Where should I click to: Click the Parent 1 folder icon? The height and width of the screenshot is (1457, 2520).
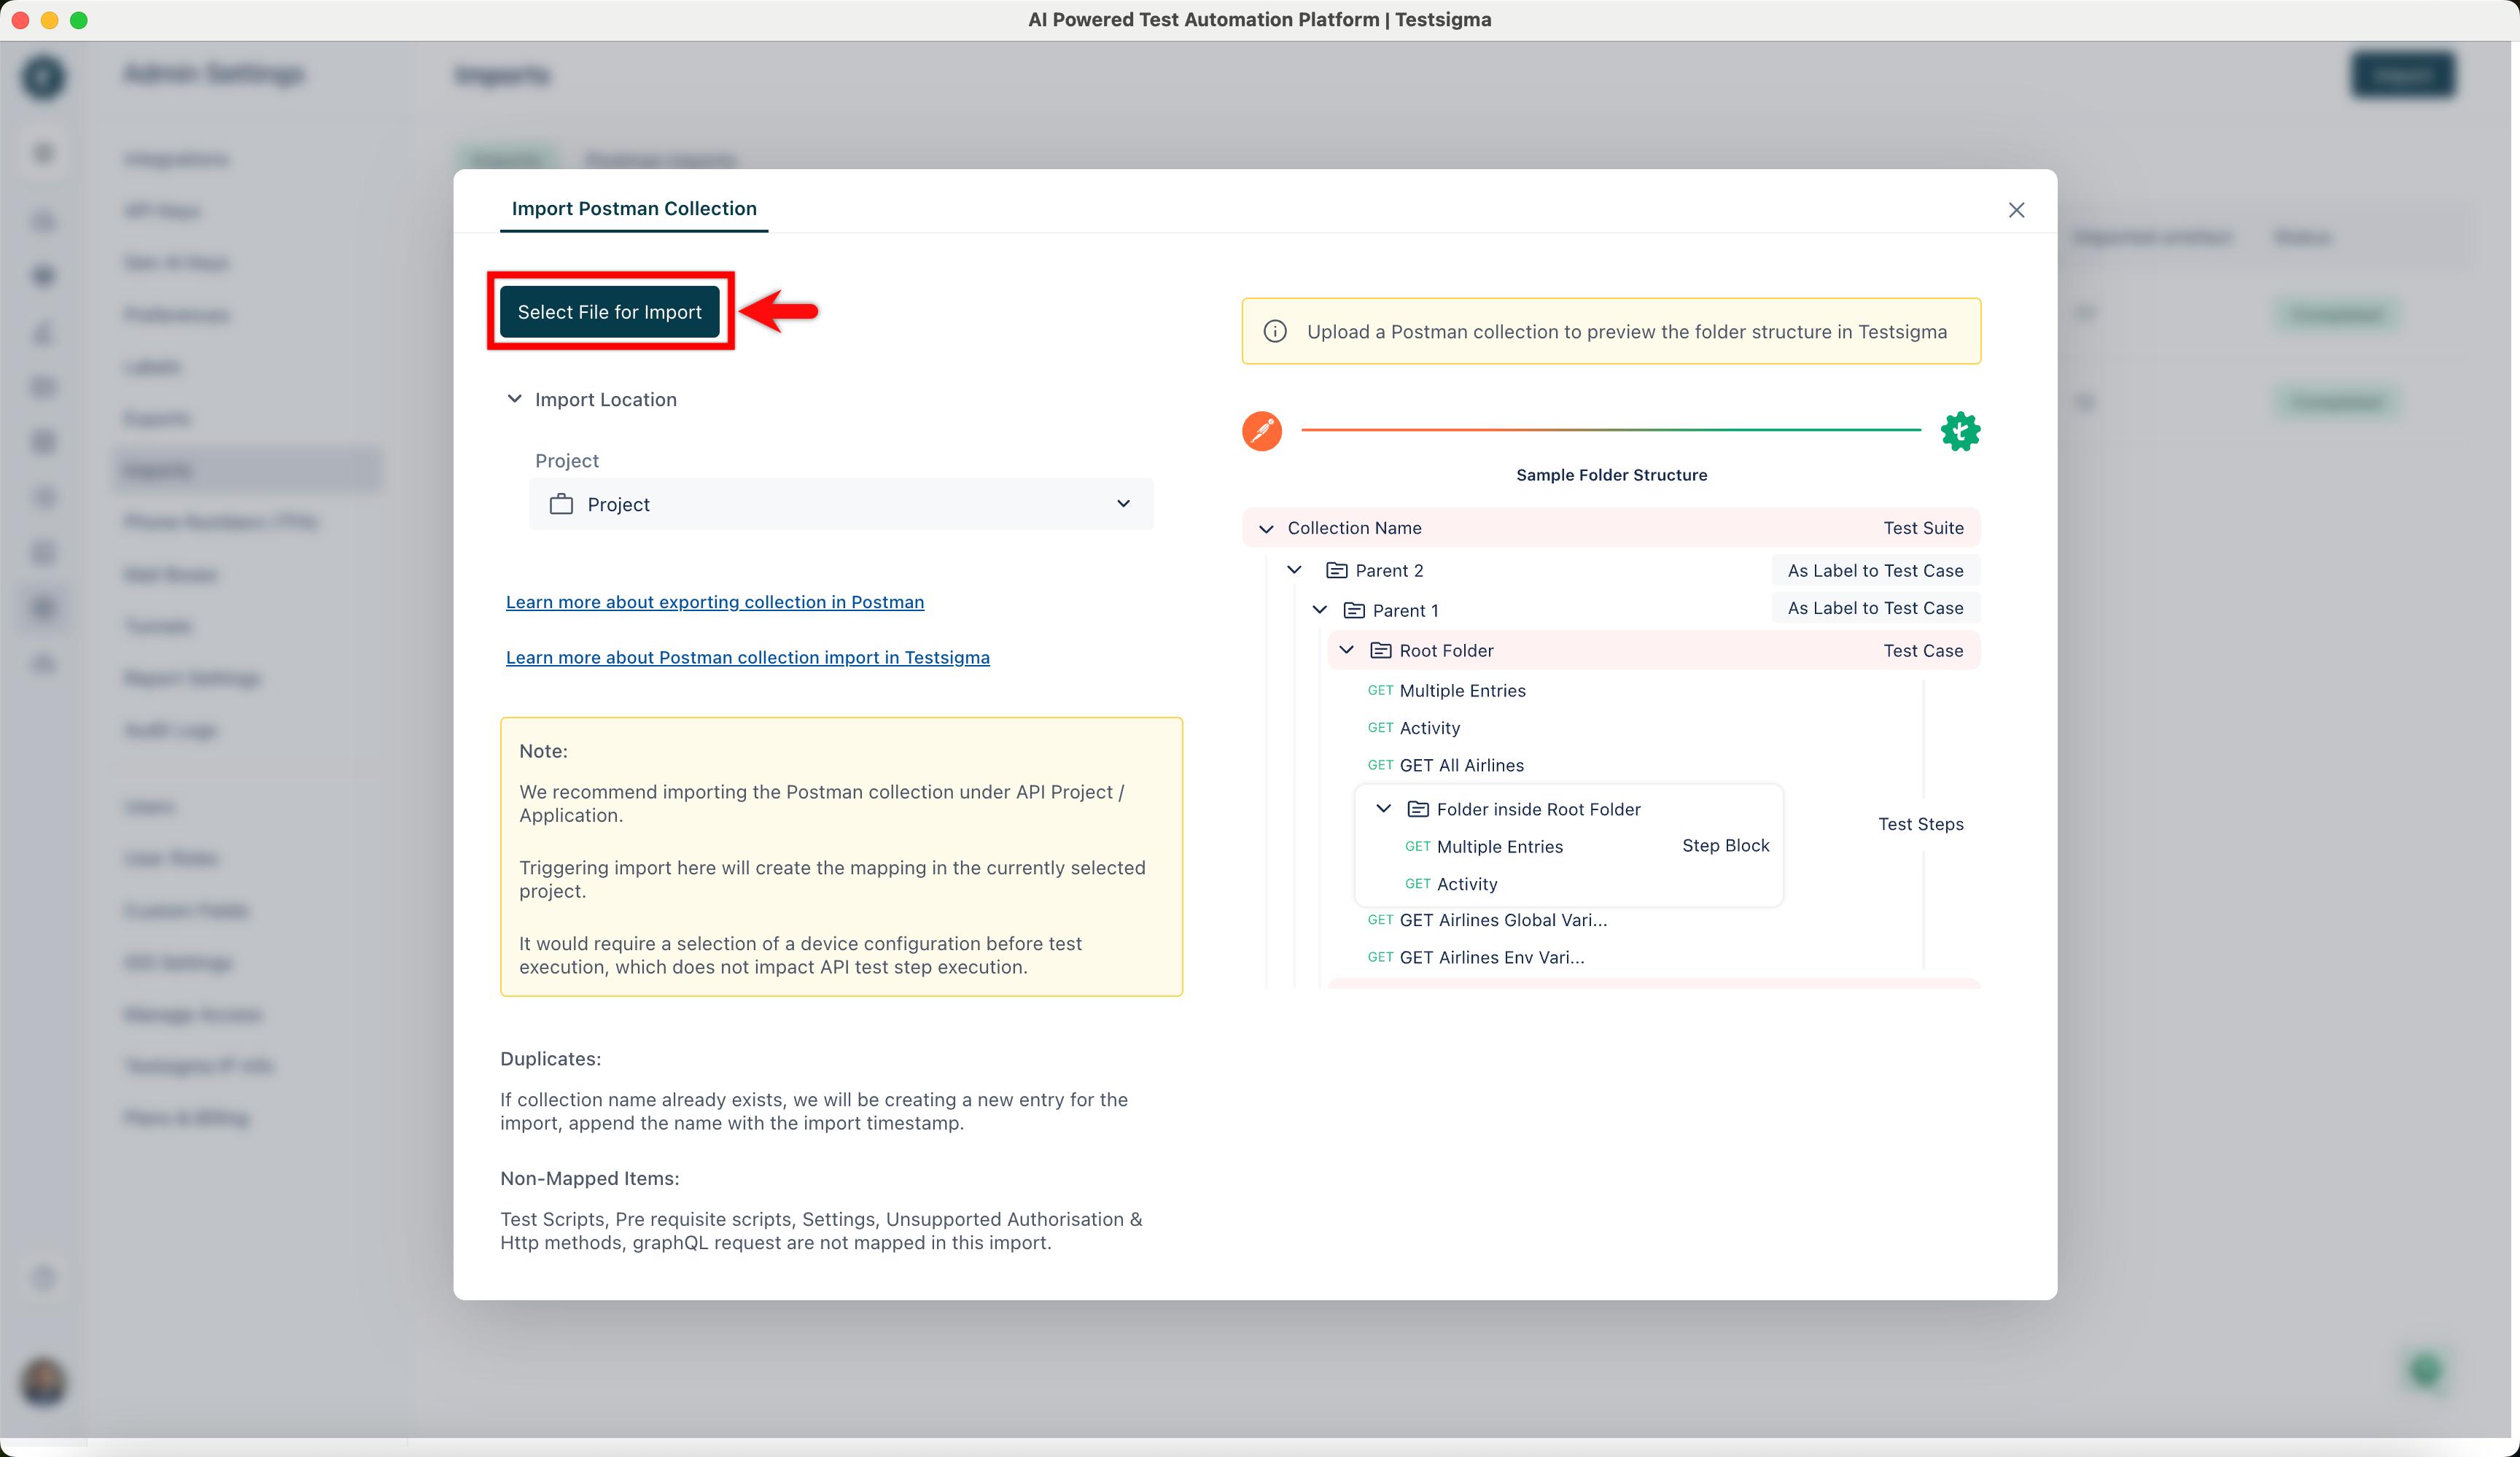pos(1354,610)
